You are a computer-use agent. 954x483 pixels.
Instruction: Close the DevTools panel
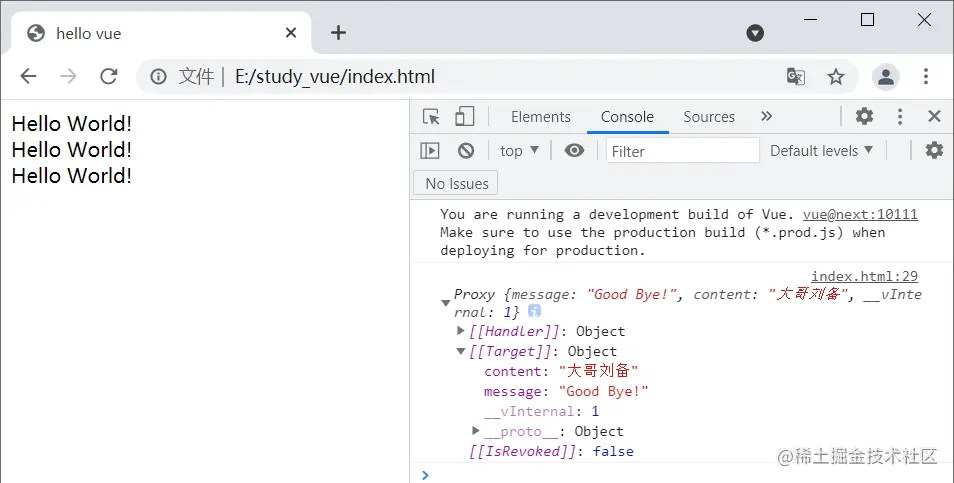pyautogui.click(x=935, y=116)
